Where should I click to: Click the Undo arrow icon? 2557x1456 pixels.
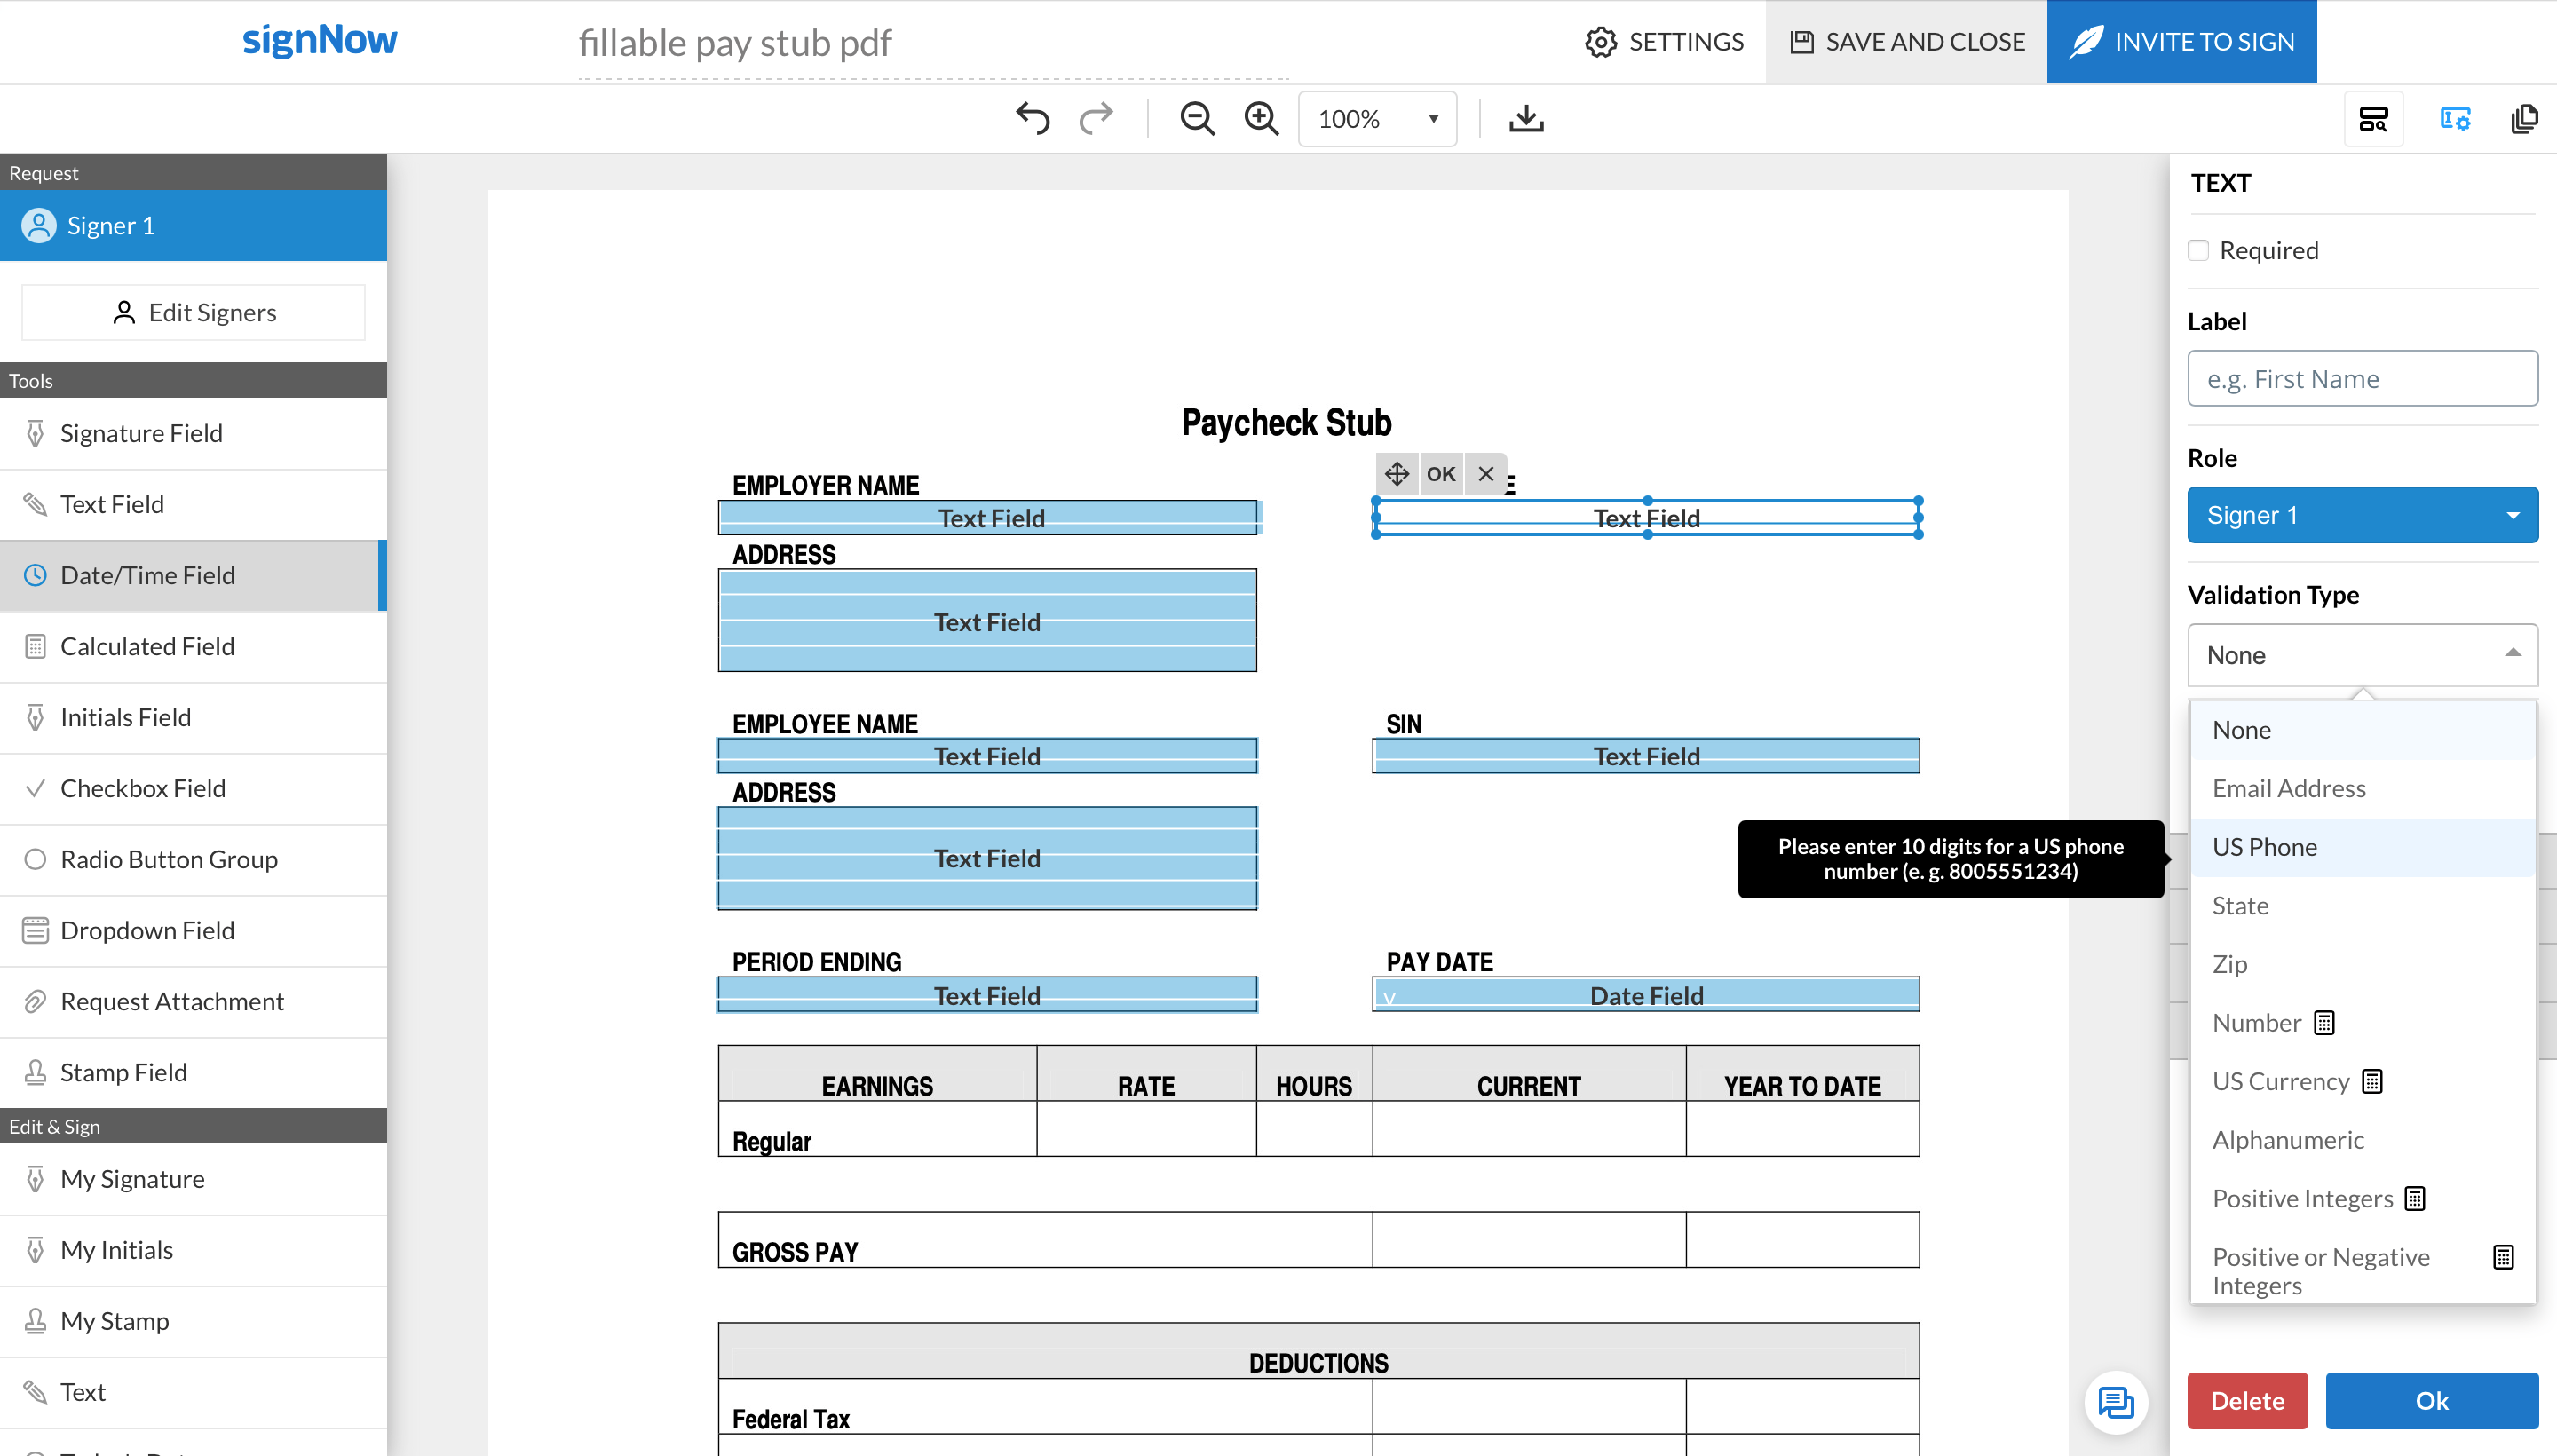(1033, 118)
